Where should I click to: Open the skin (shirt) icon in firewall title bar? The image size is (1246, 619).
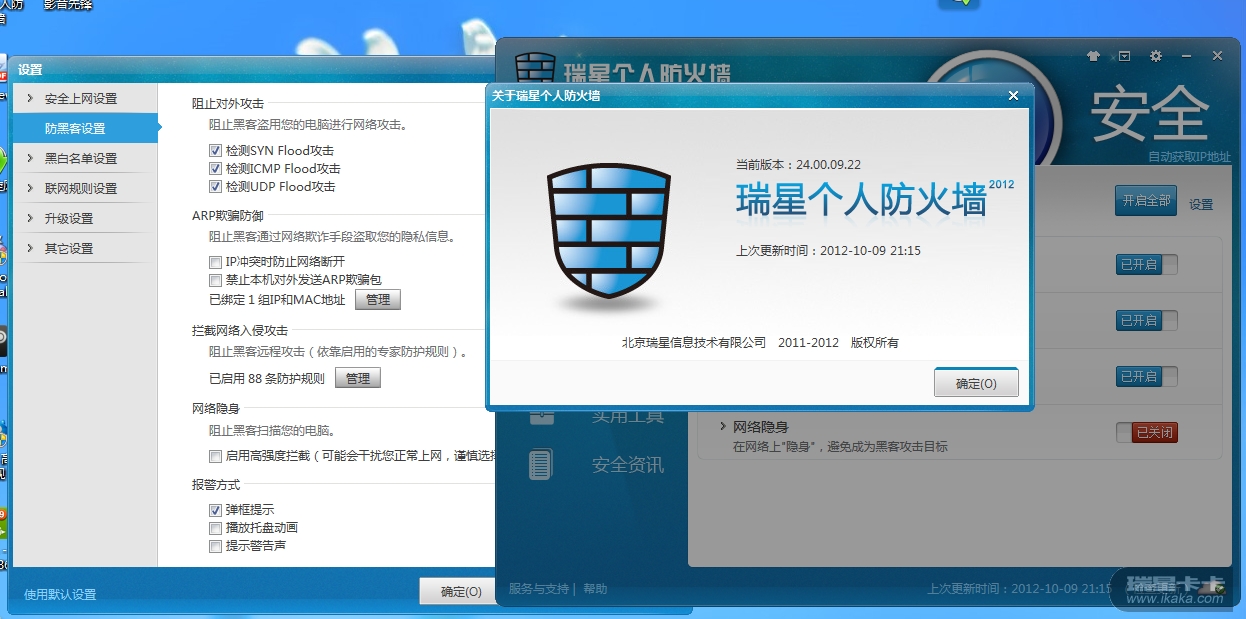point(1093,56)
